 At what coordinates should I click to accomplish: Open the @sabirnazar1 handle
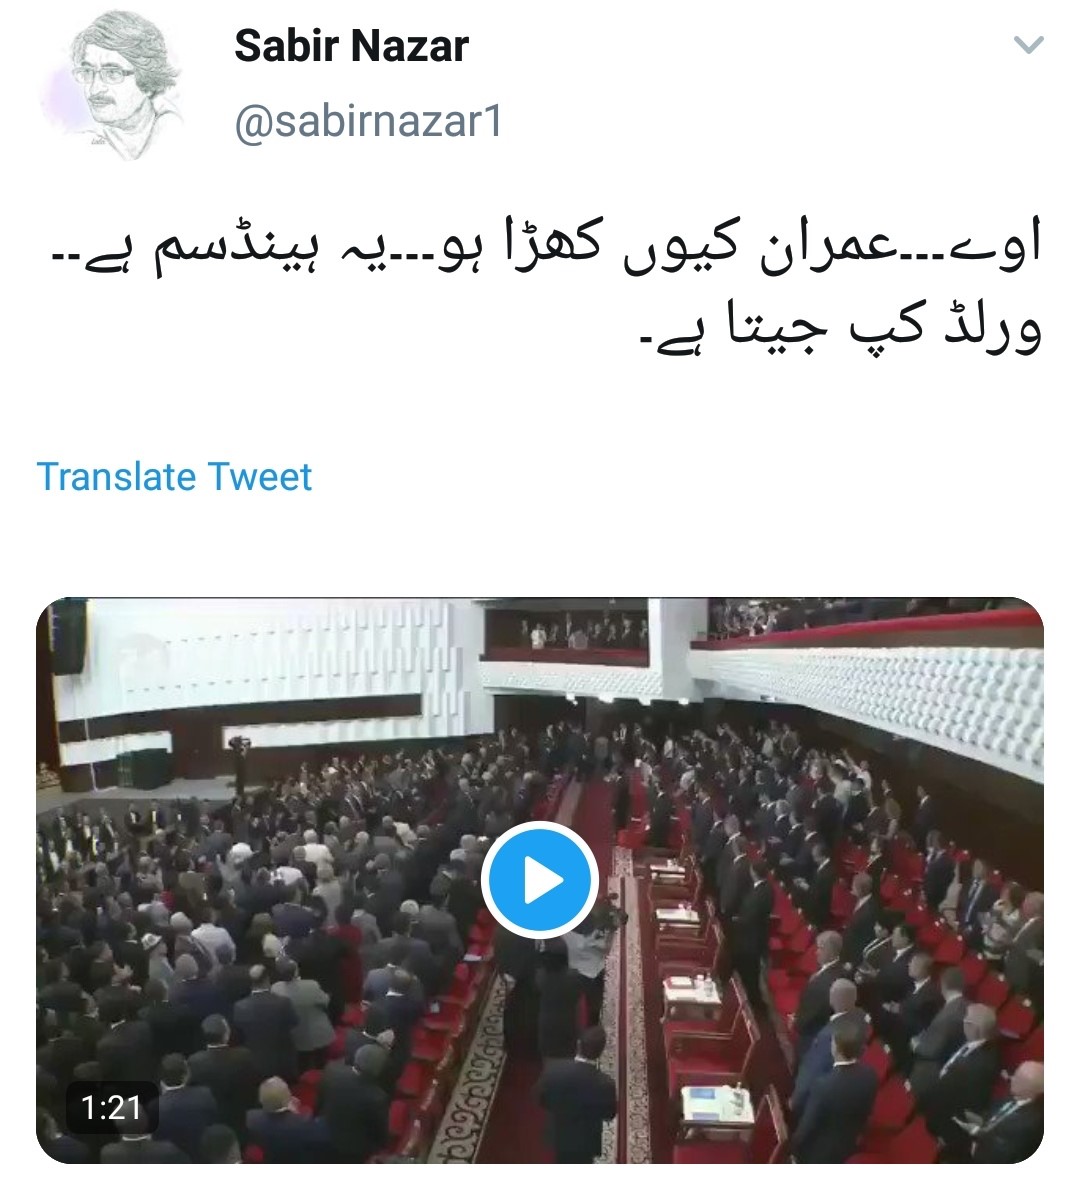368,122
